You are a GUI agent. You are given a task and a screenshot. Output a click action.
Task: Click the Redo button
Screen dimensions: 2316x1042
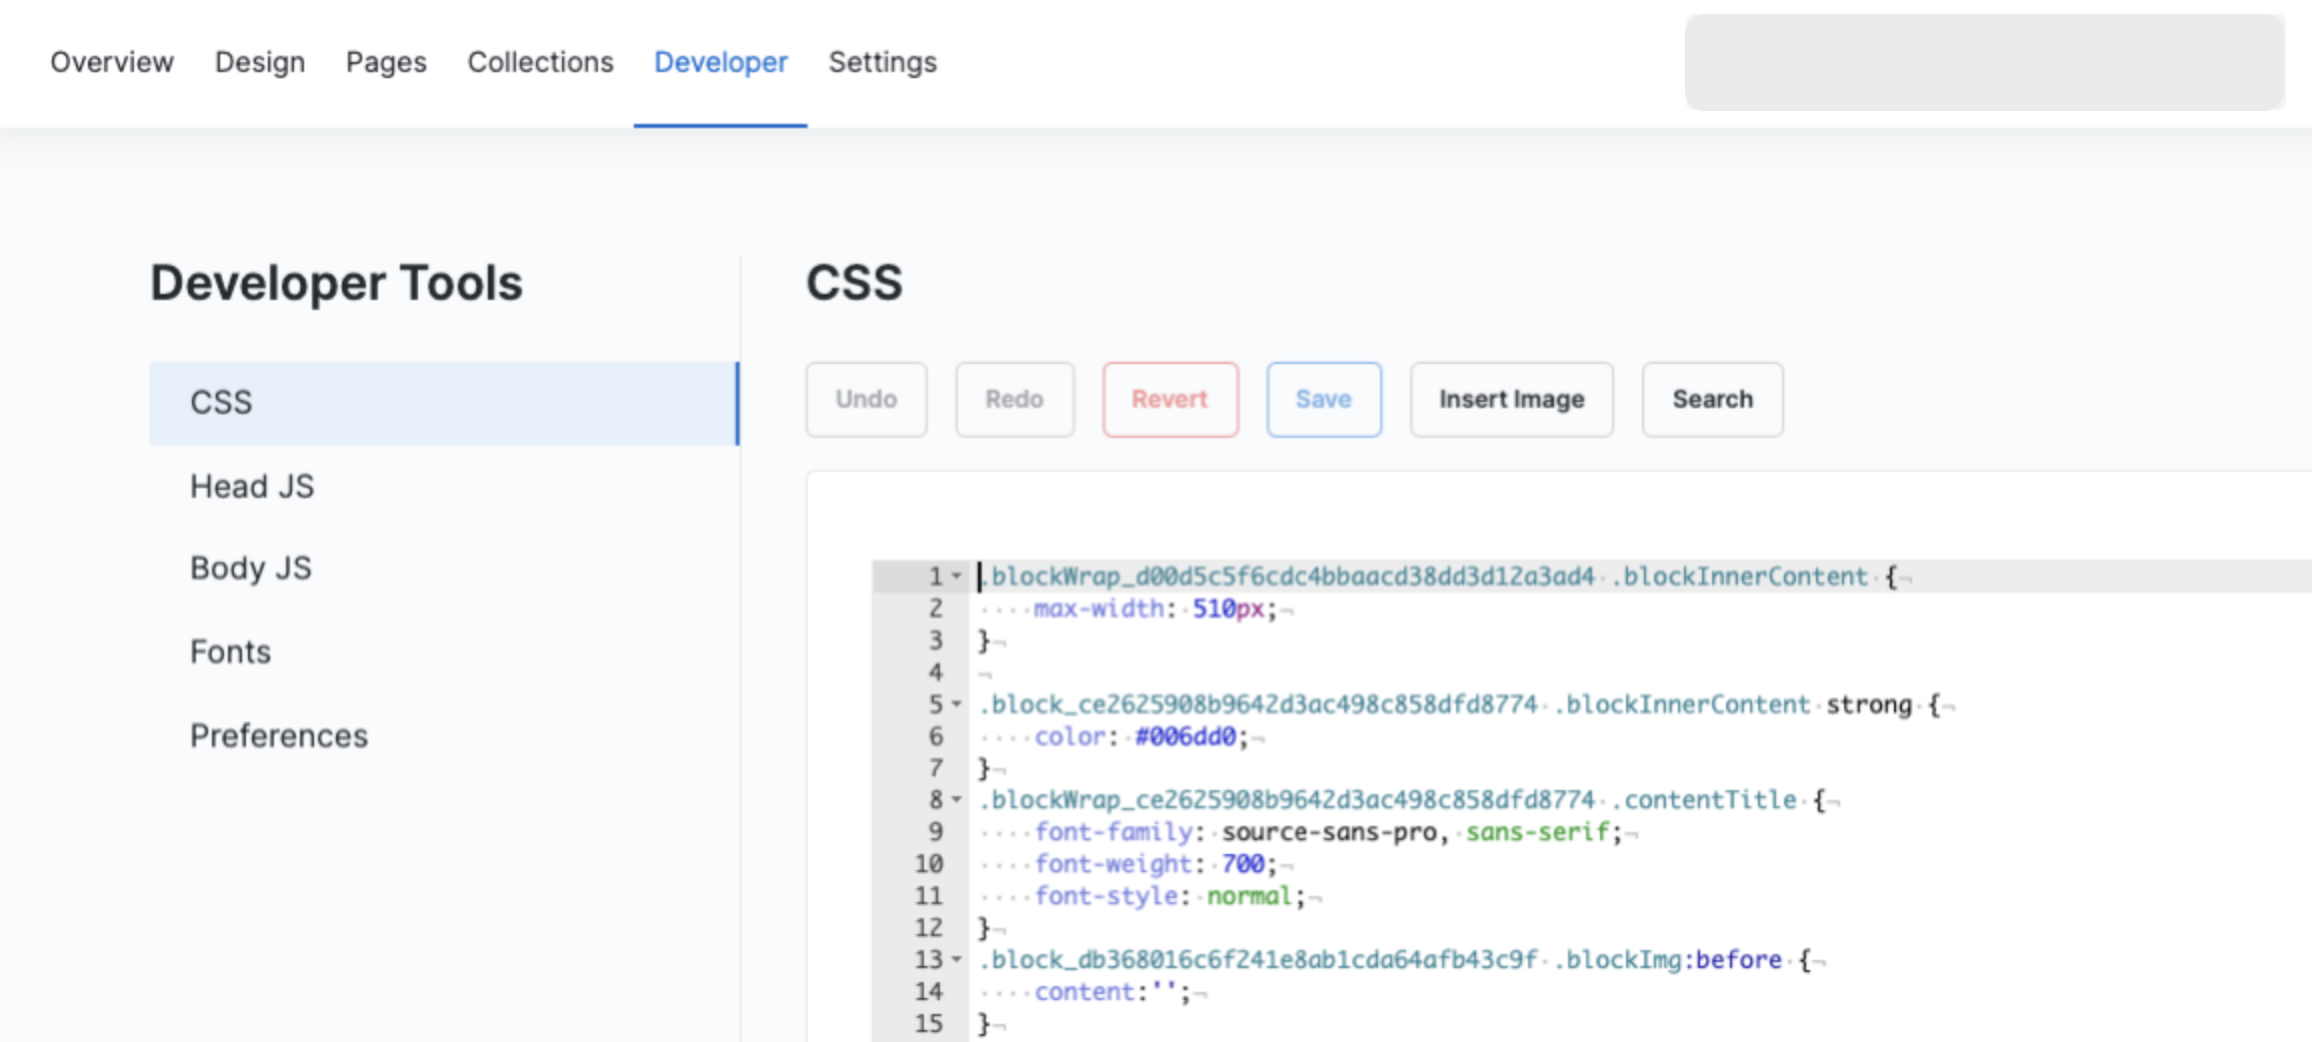1014,399
